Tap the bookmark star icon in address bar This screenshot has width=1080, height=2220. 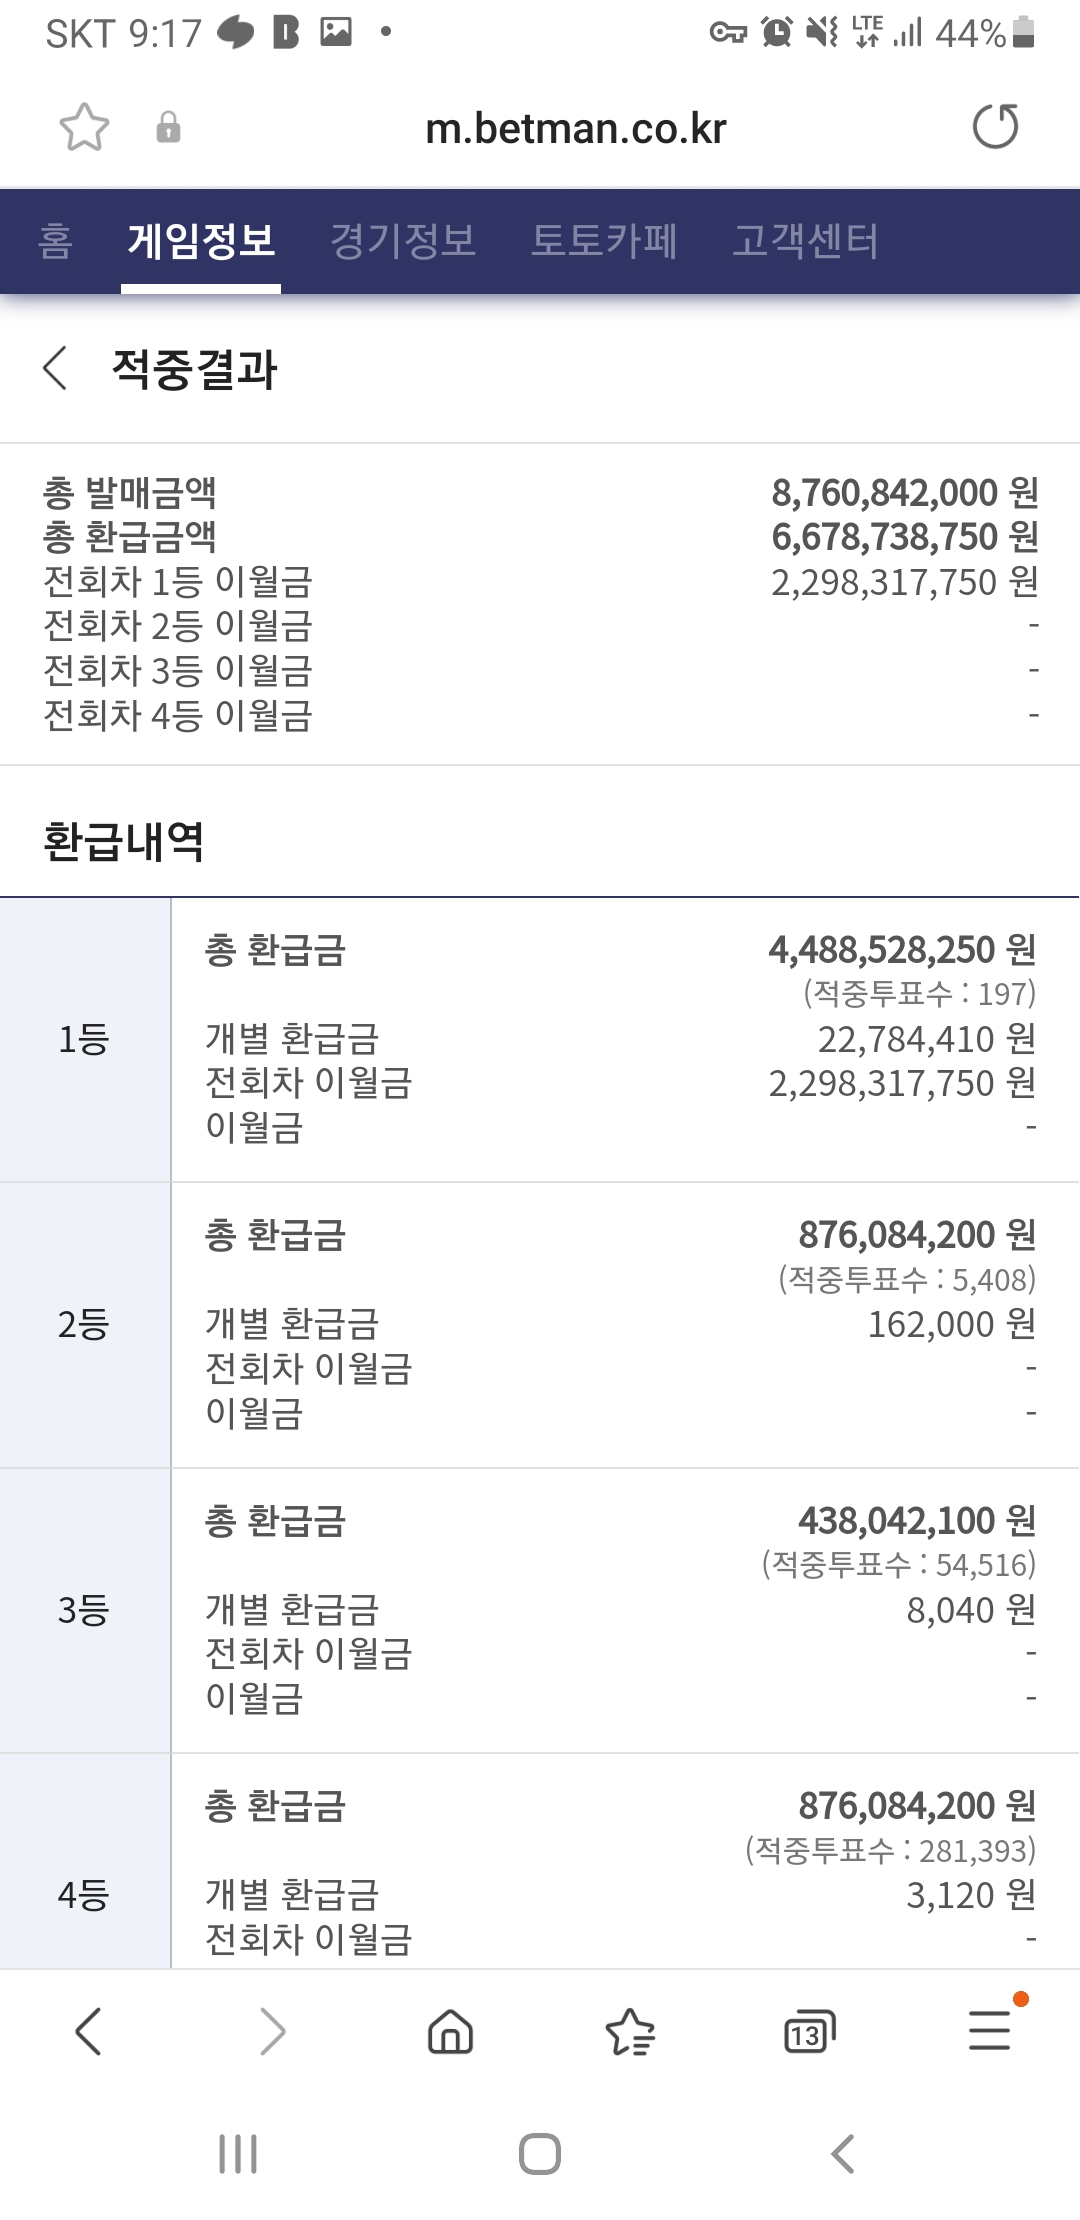[84, 127]
